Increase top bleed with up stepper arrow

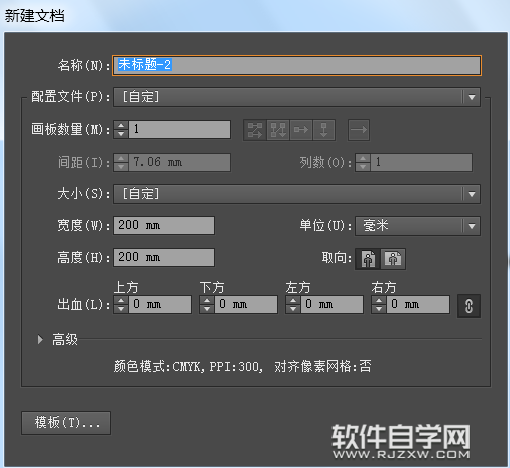pyautogui.click(x=121, y=300)
